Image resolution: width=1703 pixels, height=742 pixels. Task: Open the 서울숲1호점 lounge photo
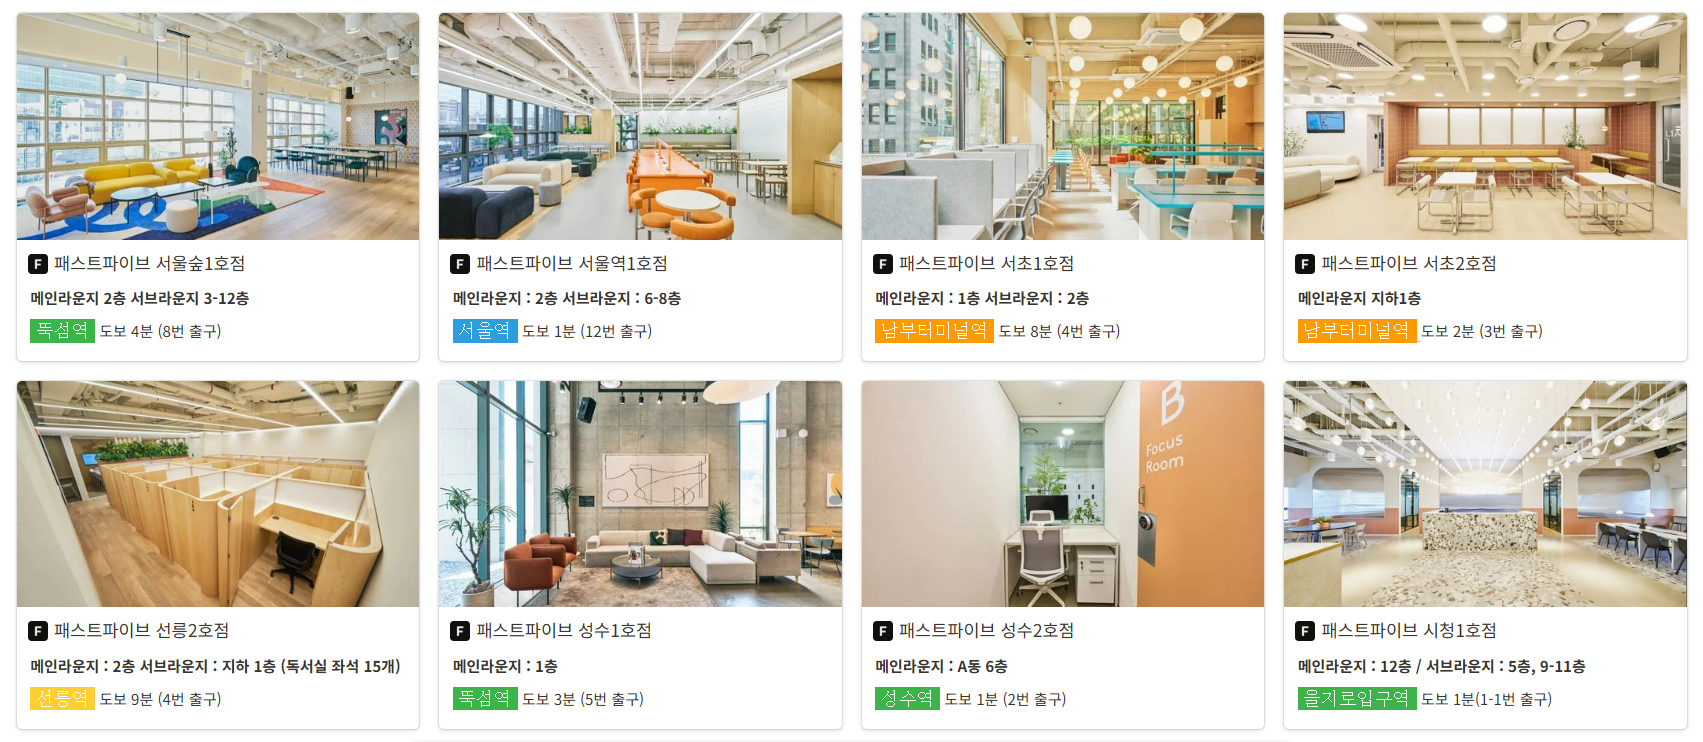coord(218,126)
